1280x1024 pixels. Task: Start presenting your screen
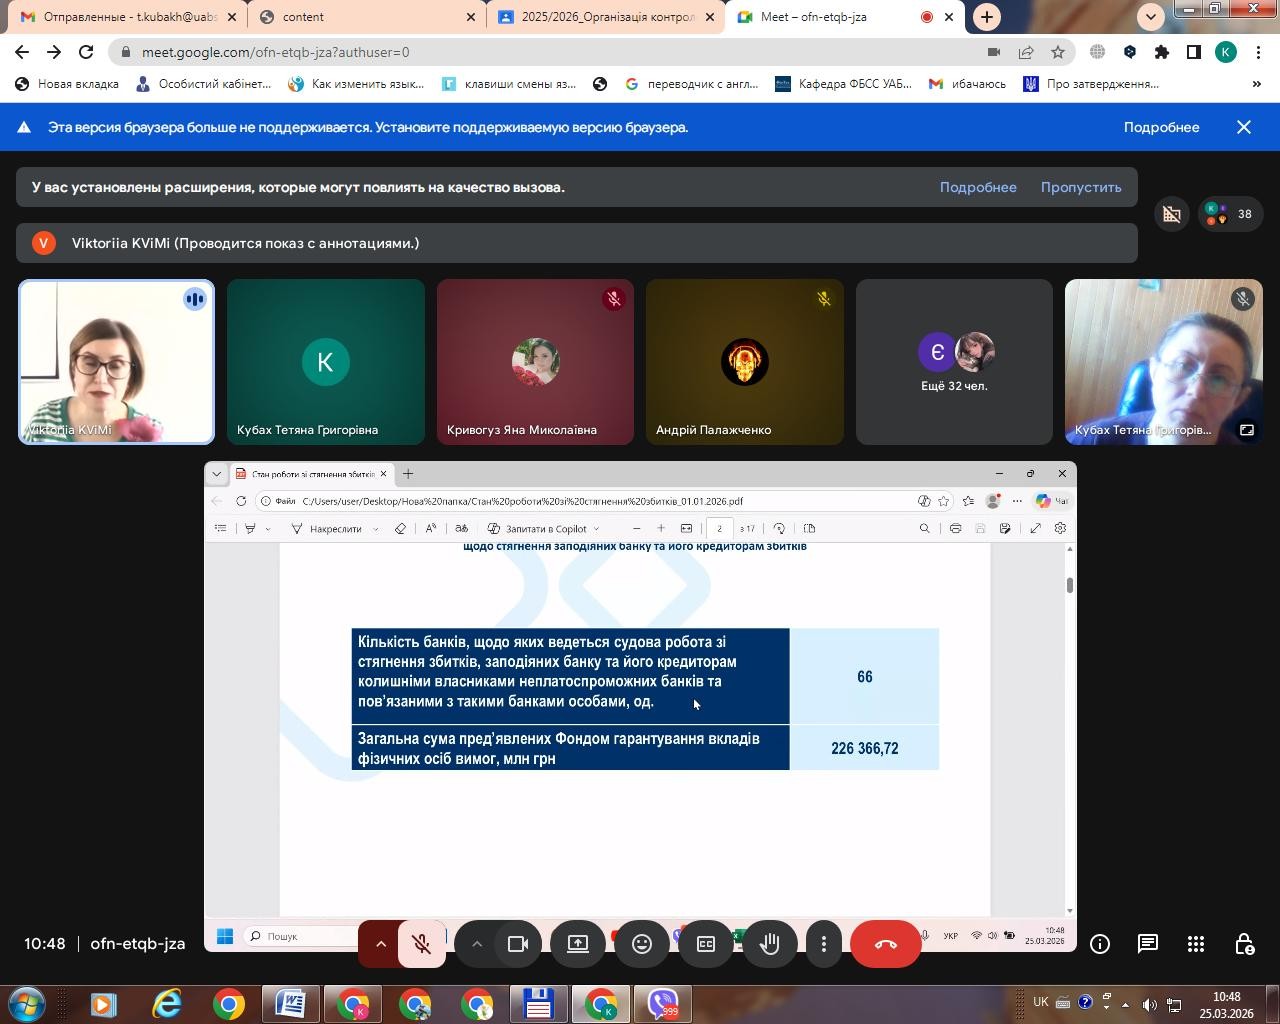click(578, 944)
